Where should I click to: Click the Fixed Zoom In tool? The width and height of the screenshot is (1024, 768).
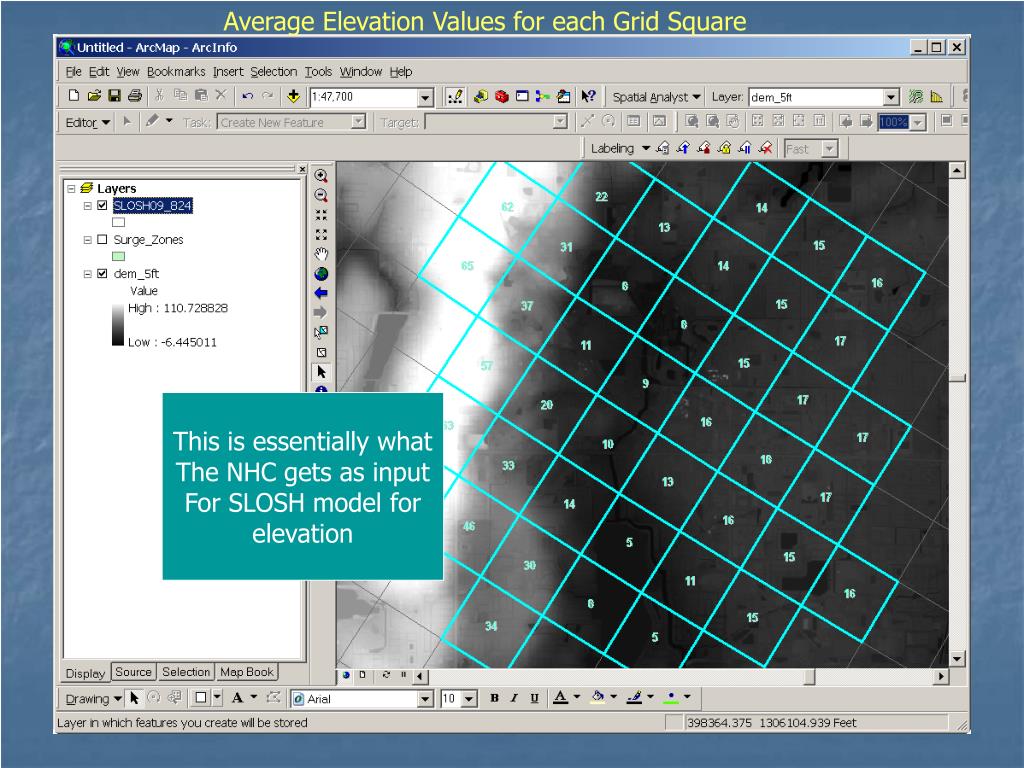click(321, 214)
